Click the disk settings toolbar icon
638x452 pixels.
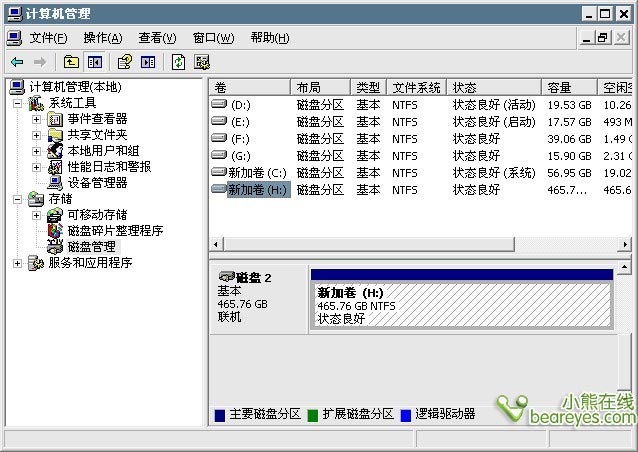(x=201, y=62)
